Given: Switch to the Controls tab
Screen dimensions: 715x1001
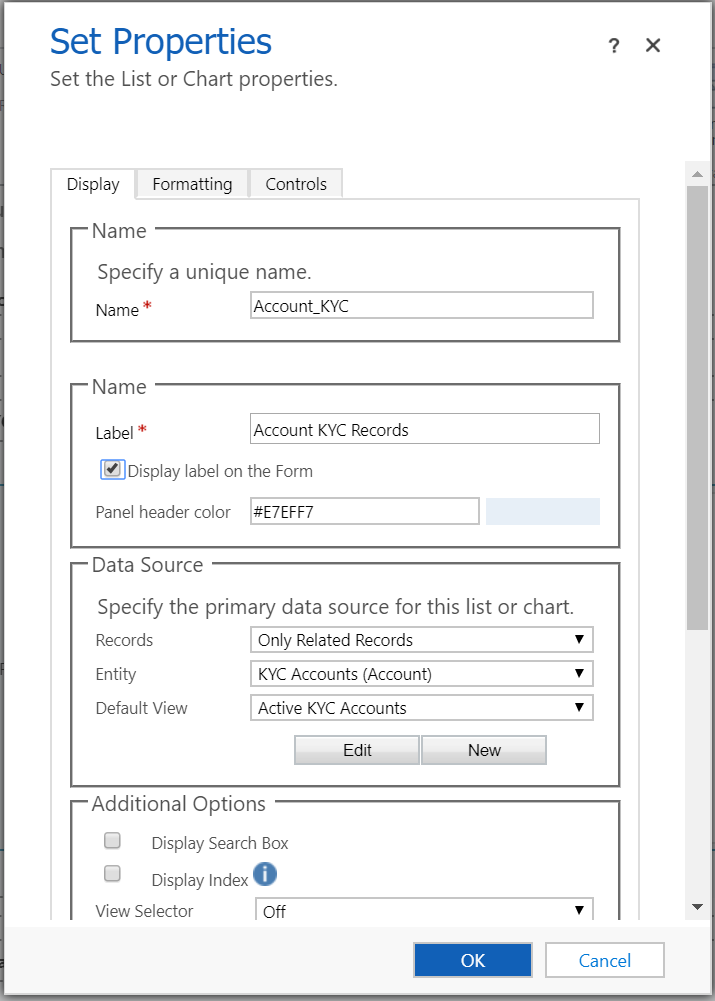Looking at the screenshot, I should coord(296,184).
